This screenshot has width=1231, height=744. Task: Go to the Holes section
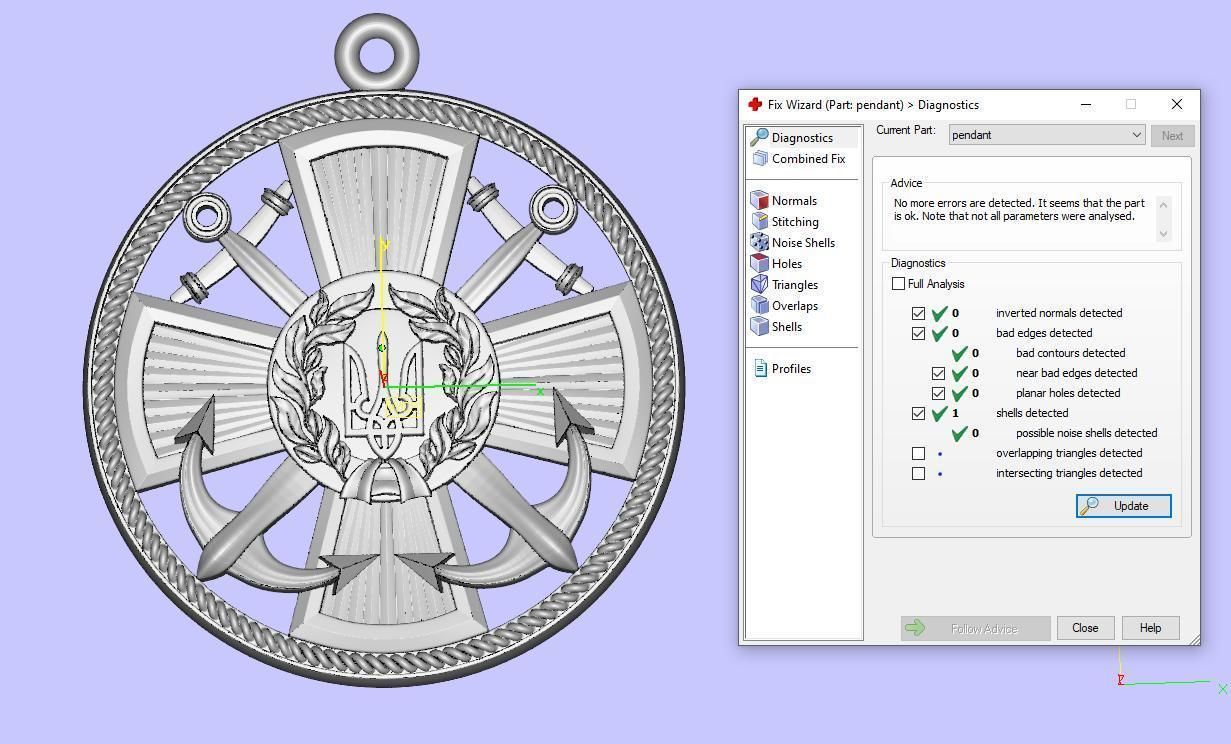pos(786,264)
